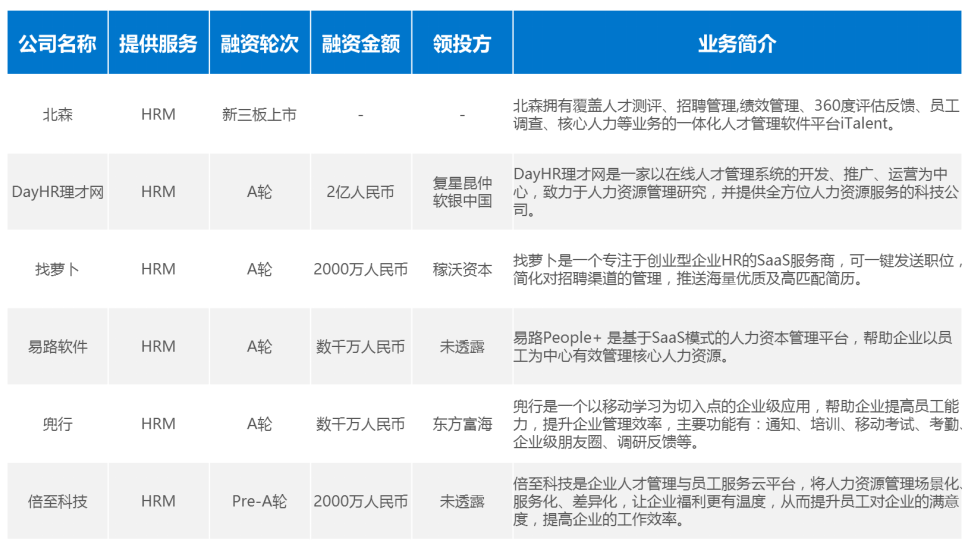
Task: Click the 领投方 column header
Action: pos(462,43)
